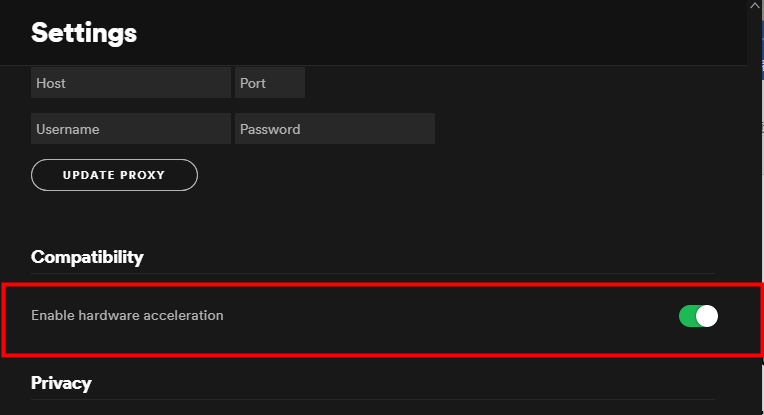764x415 pixels.
Task: Place cursor in the proxy Port box
Action: (x=270, y=83)
